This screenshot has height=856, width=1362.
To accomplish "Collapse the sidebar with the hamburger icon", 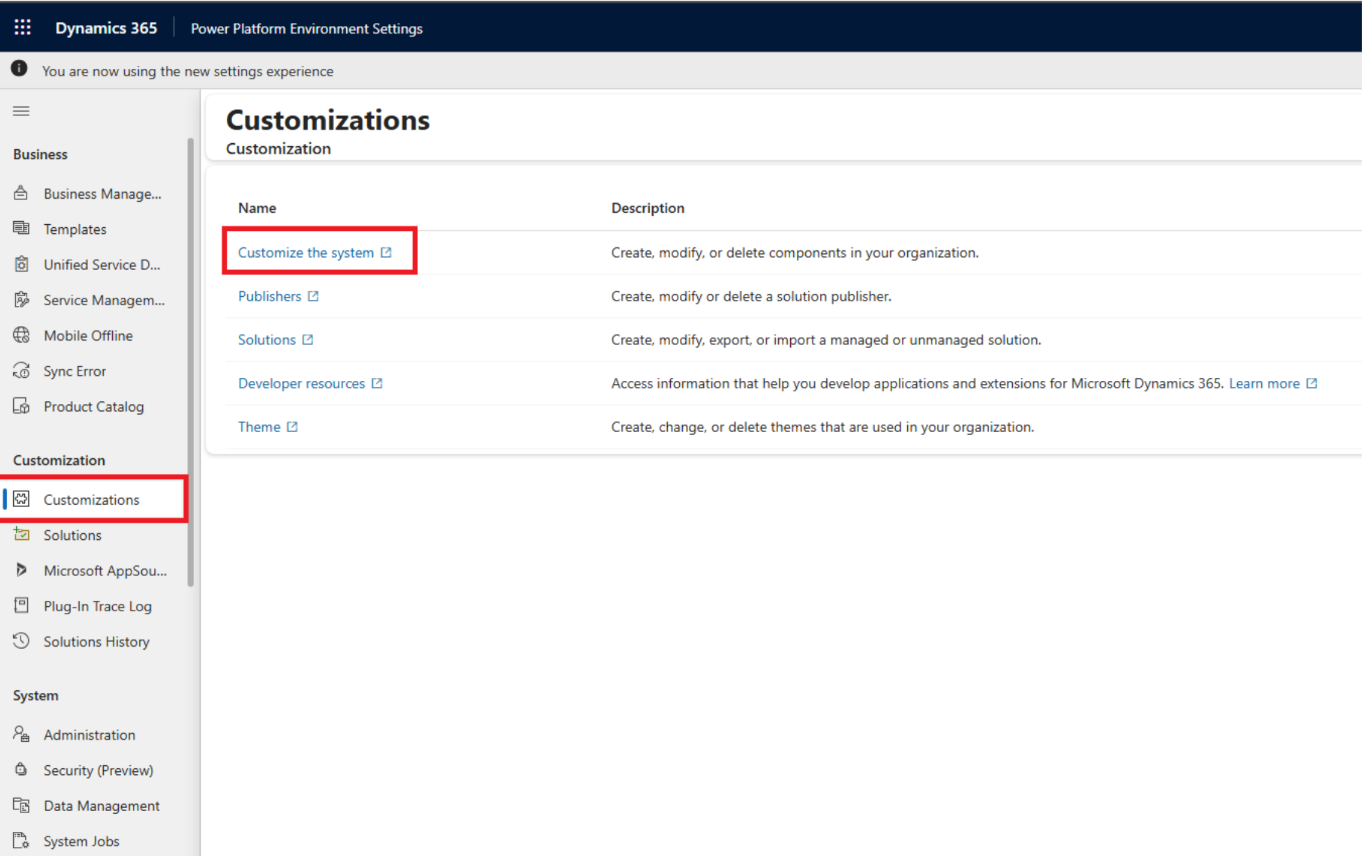I will pyautogui.click(x=21, y=111).
